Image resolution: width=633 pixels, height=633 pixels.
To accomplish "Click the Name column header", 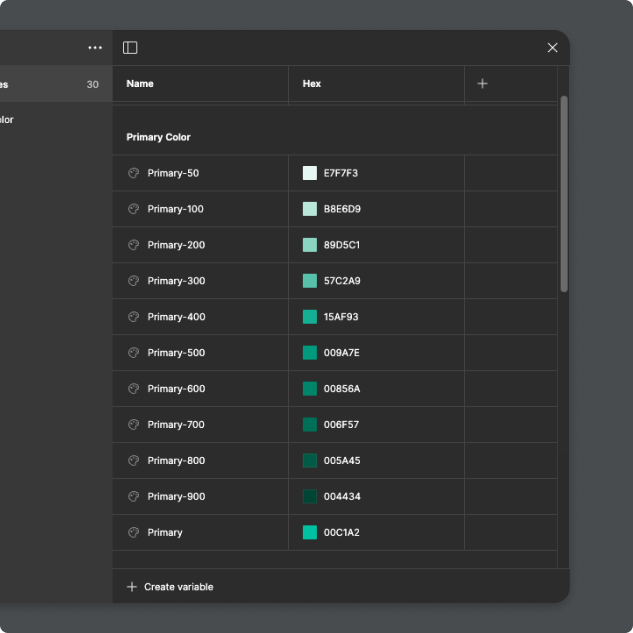I will [x=140, y=84].
